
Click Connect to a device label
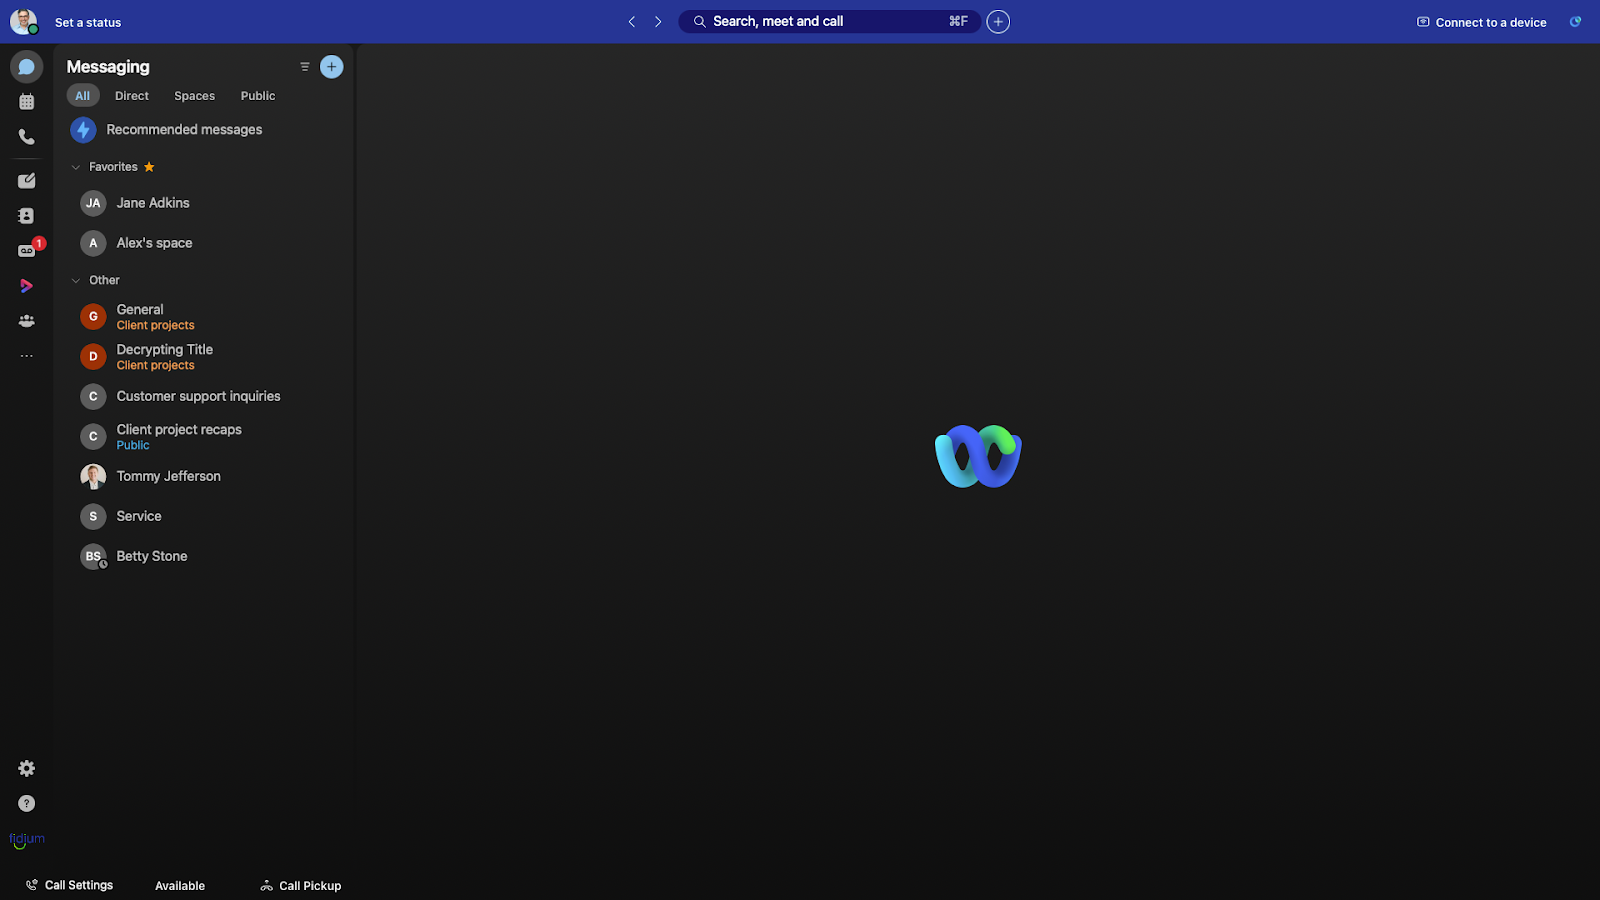pos(1491,22)
